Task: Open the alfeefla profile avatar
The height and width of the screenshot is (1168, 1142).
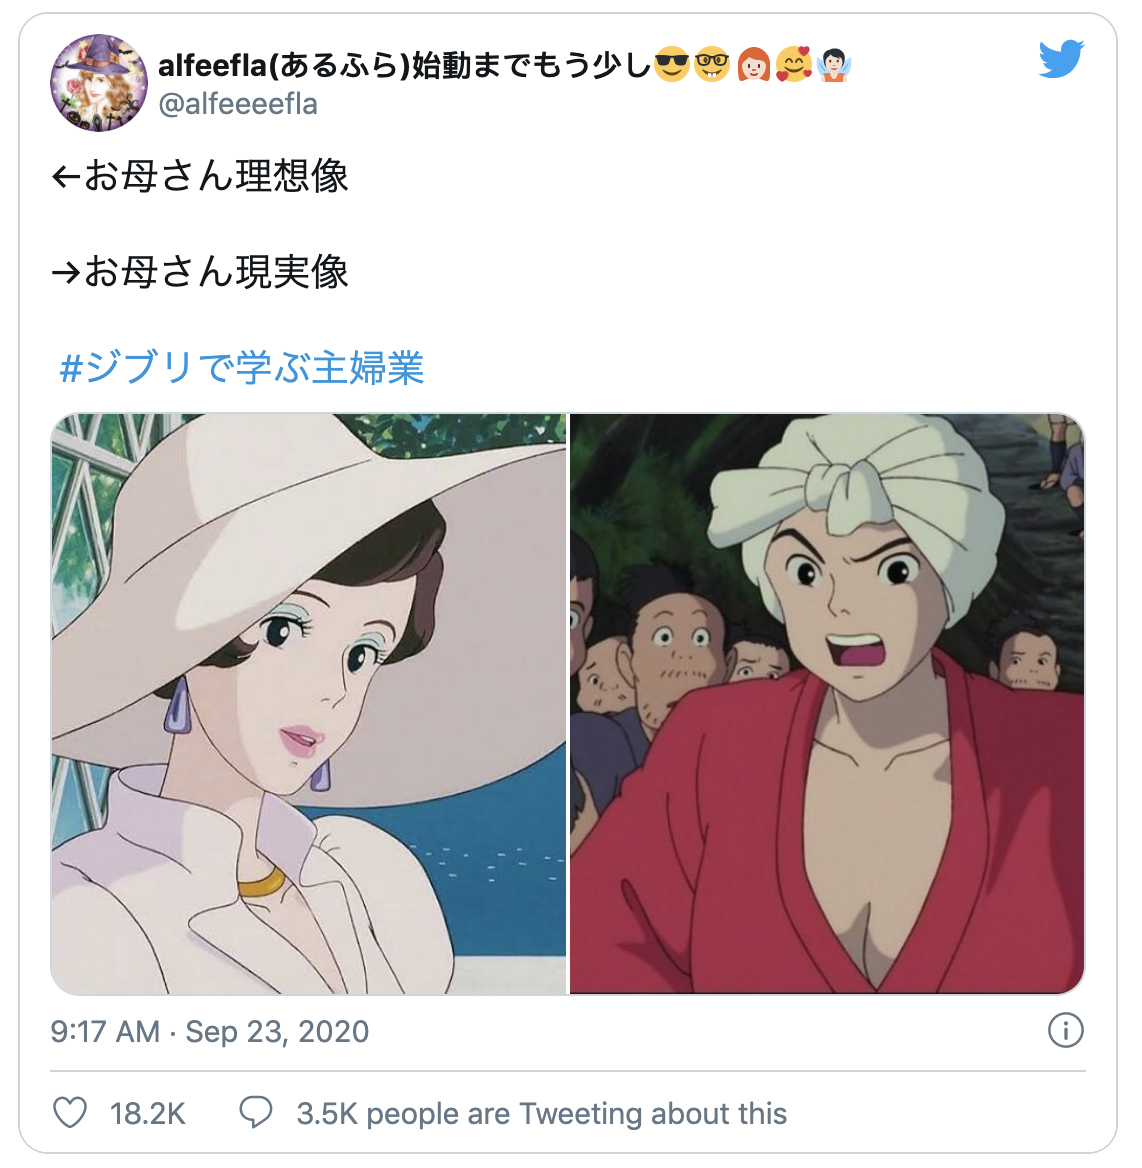Action: pyautogui.click(x=98, y=83)
